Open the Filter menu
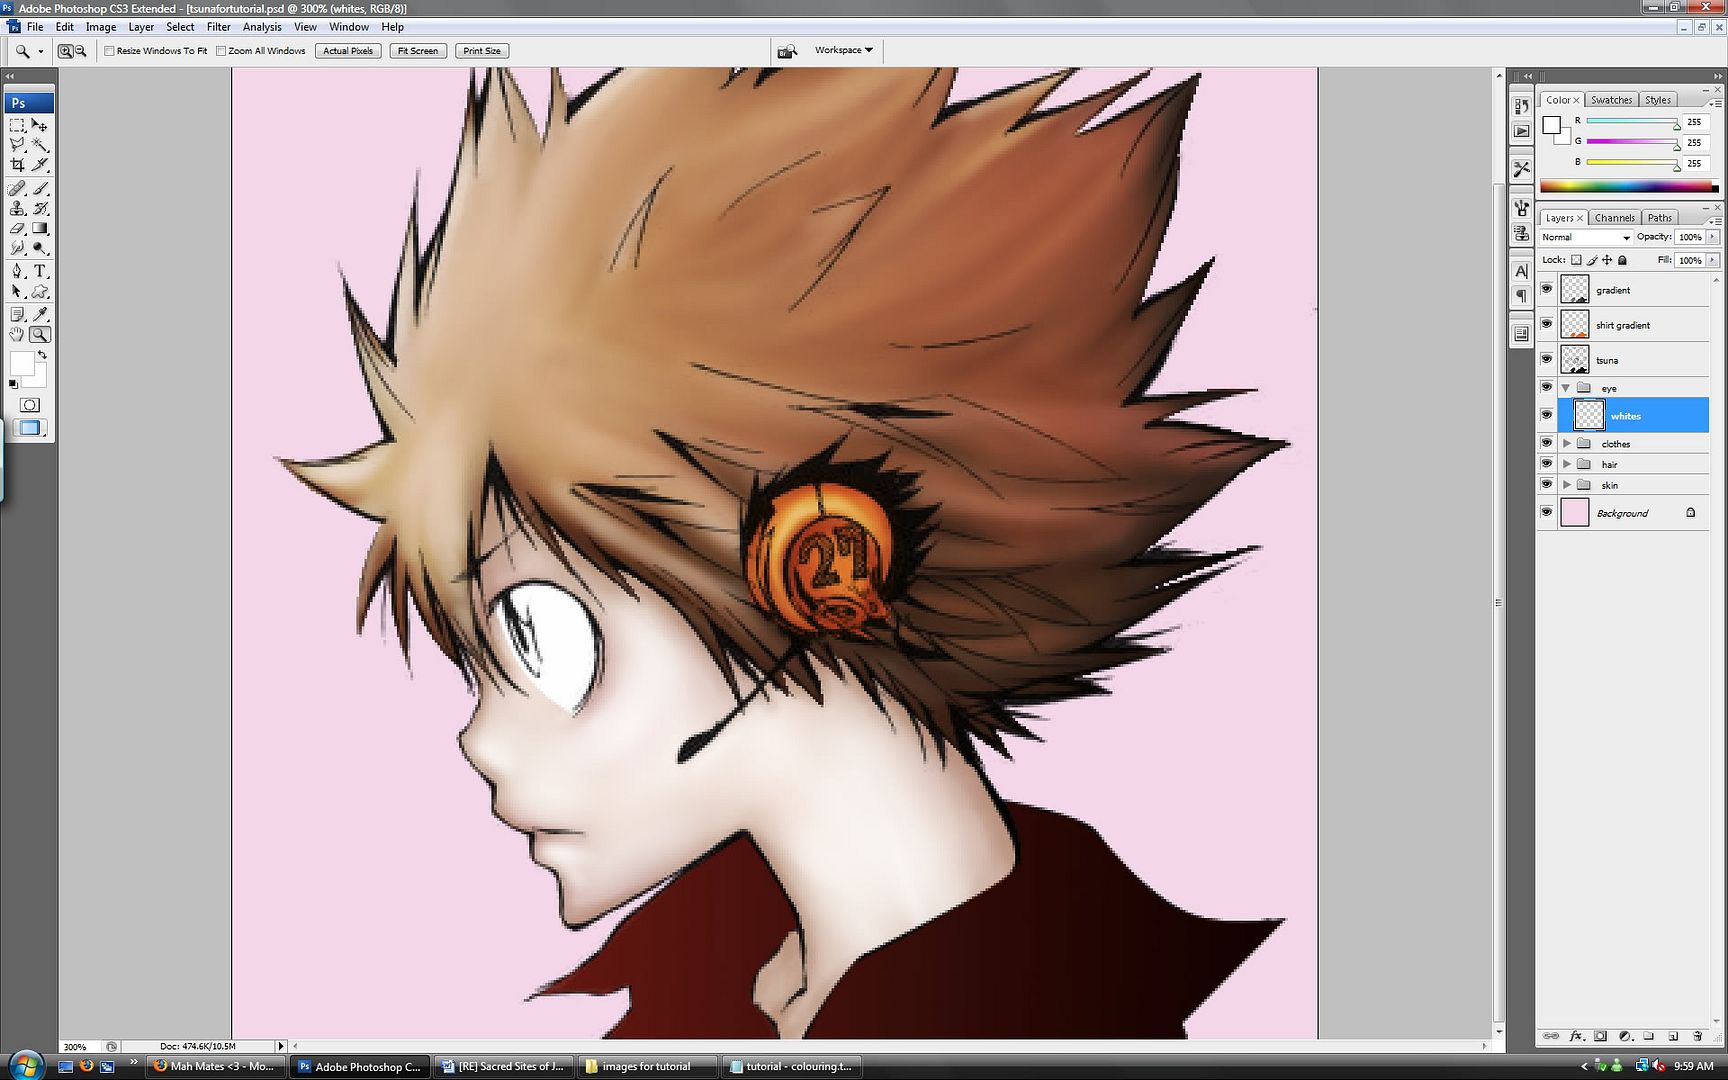The width and height of the screenshot is (1728, 1080). point(218,27)
